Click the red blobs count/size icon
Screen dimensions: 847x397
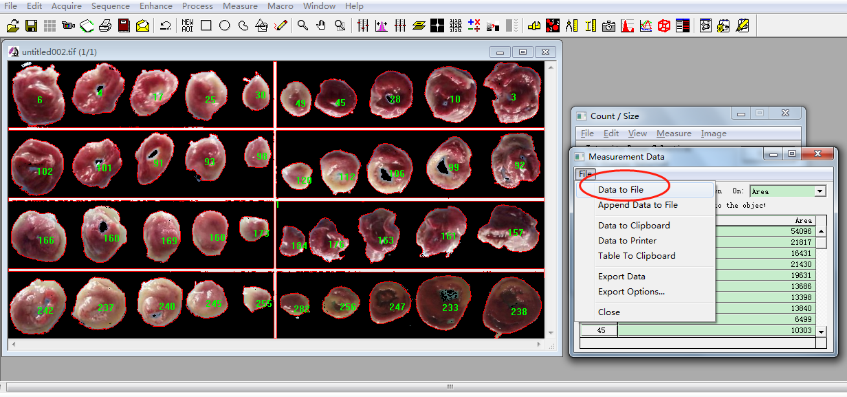pos(553,25)
